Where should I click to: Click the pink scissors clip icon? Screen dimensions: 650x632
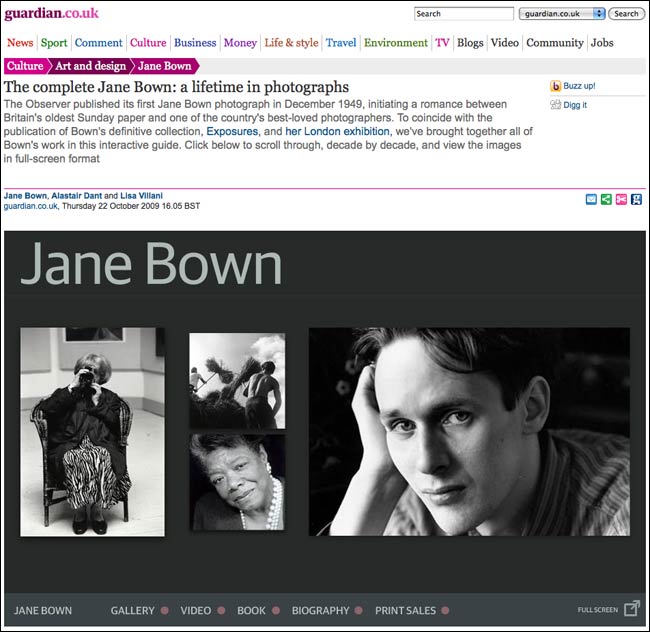tap(621, 199)
